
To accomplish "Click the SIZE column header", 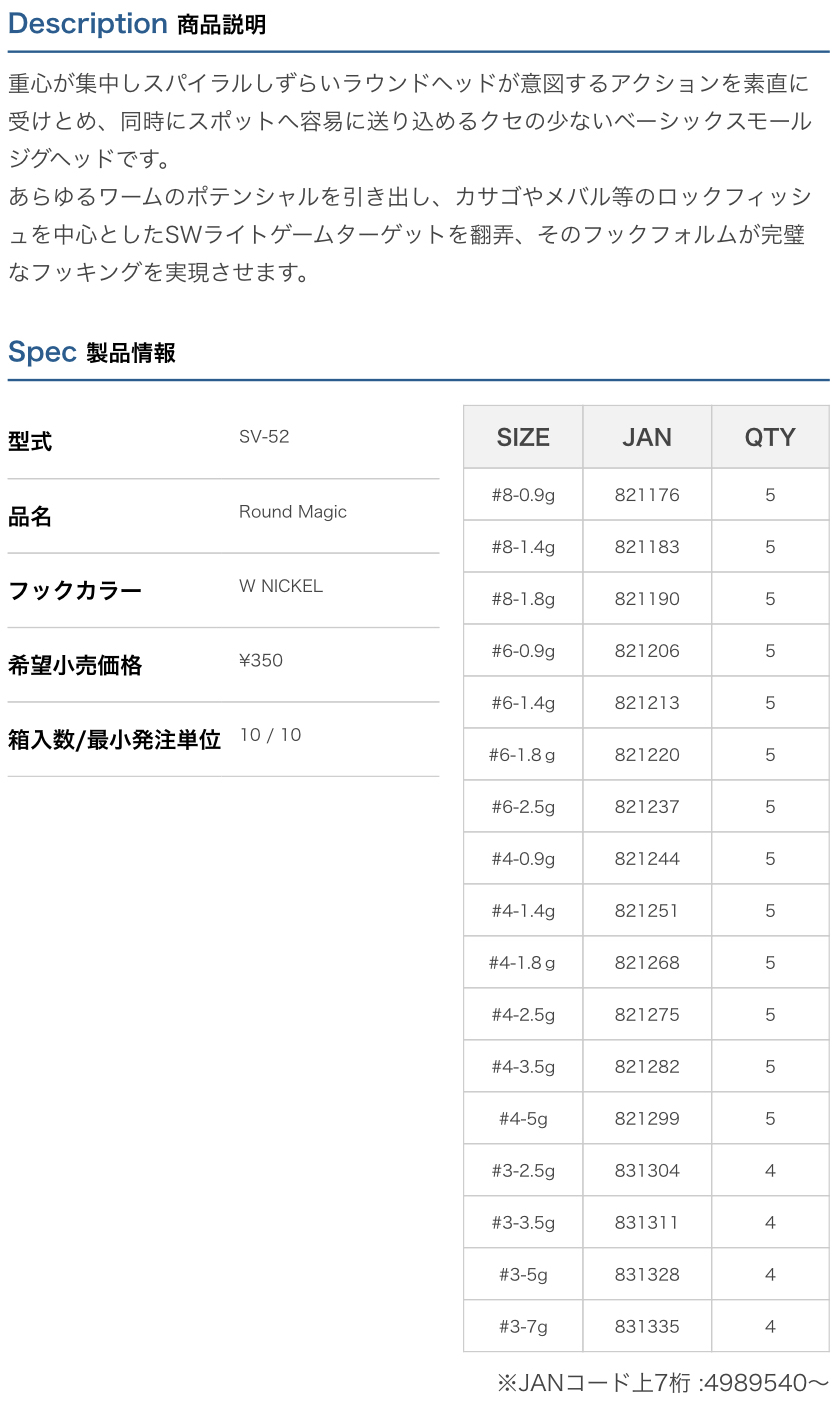I will point(523,437).
